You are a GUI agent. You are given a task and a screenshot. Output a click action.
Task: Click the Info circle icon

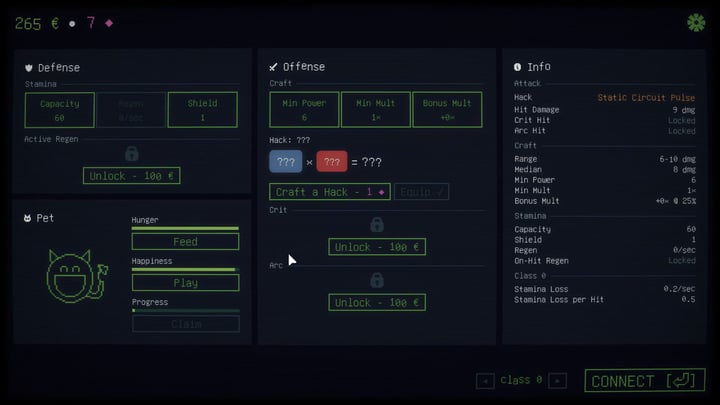point(518,67)
